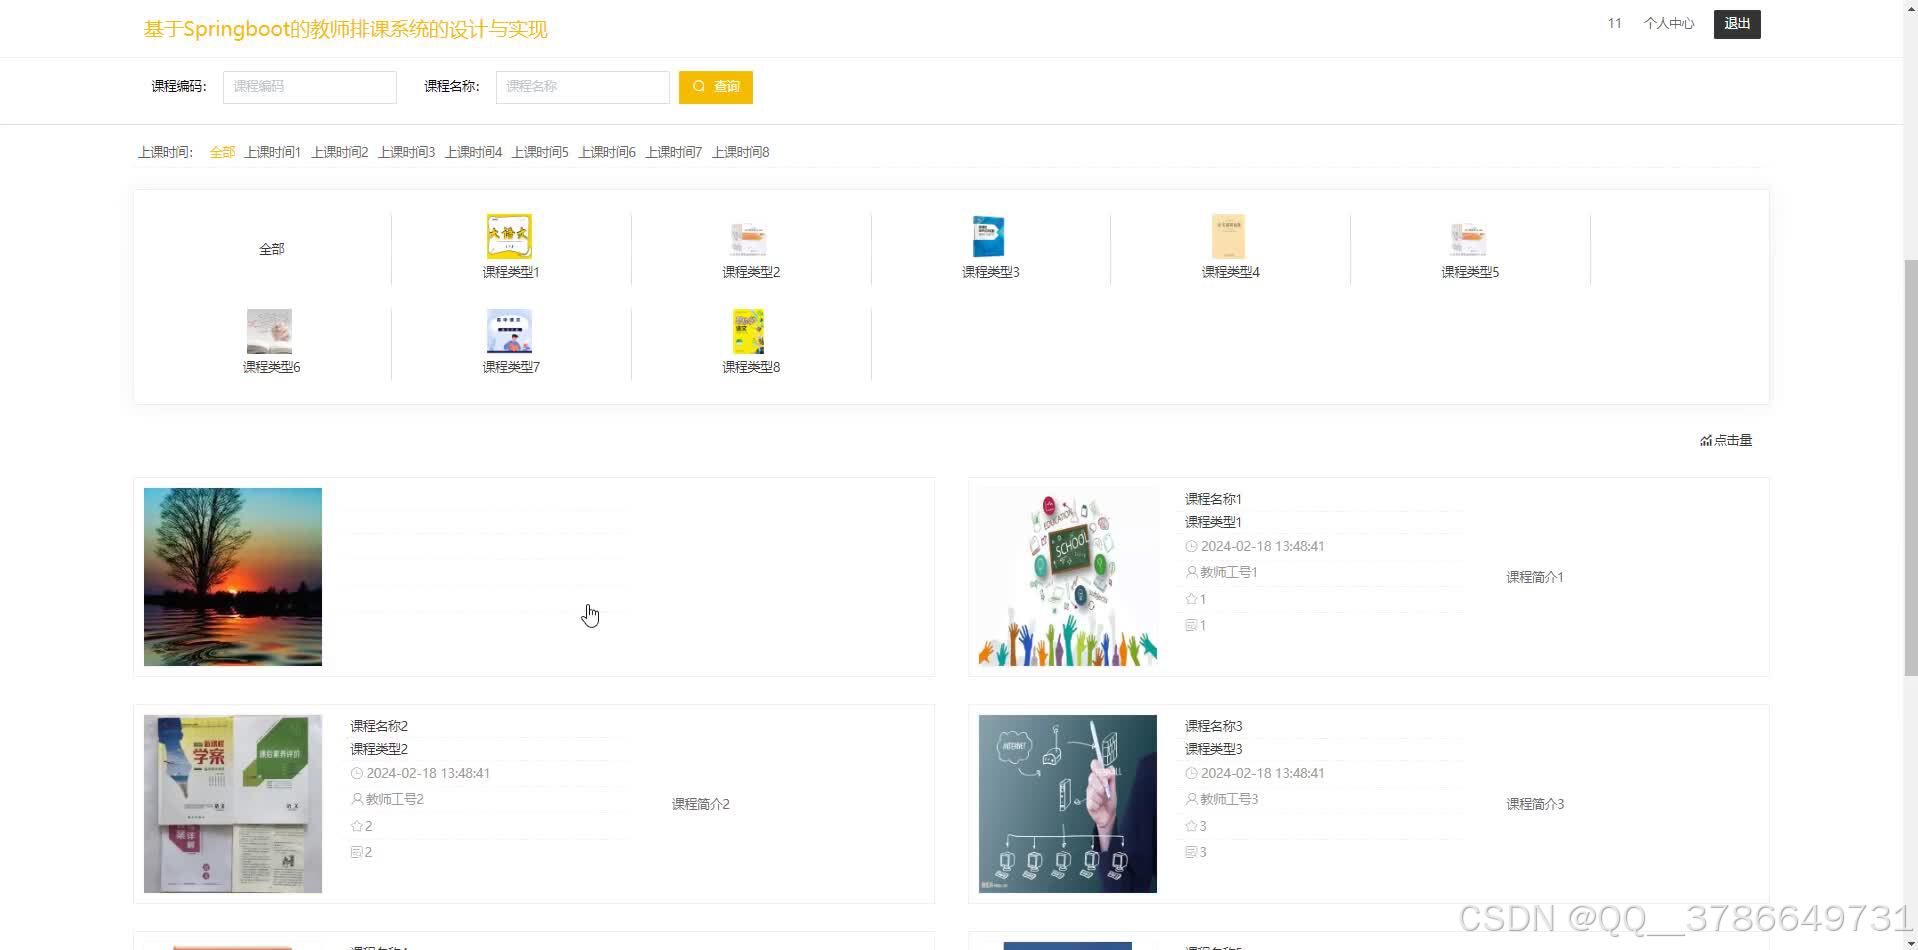The height and width of the screenshot is (950, 1918).
Task: Click the clock icon in 课程名称3 card
Action: click(x=1191, y=773)
